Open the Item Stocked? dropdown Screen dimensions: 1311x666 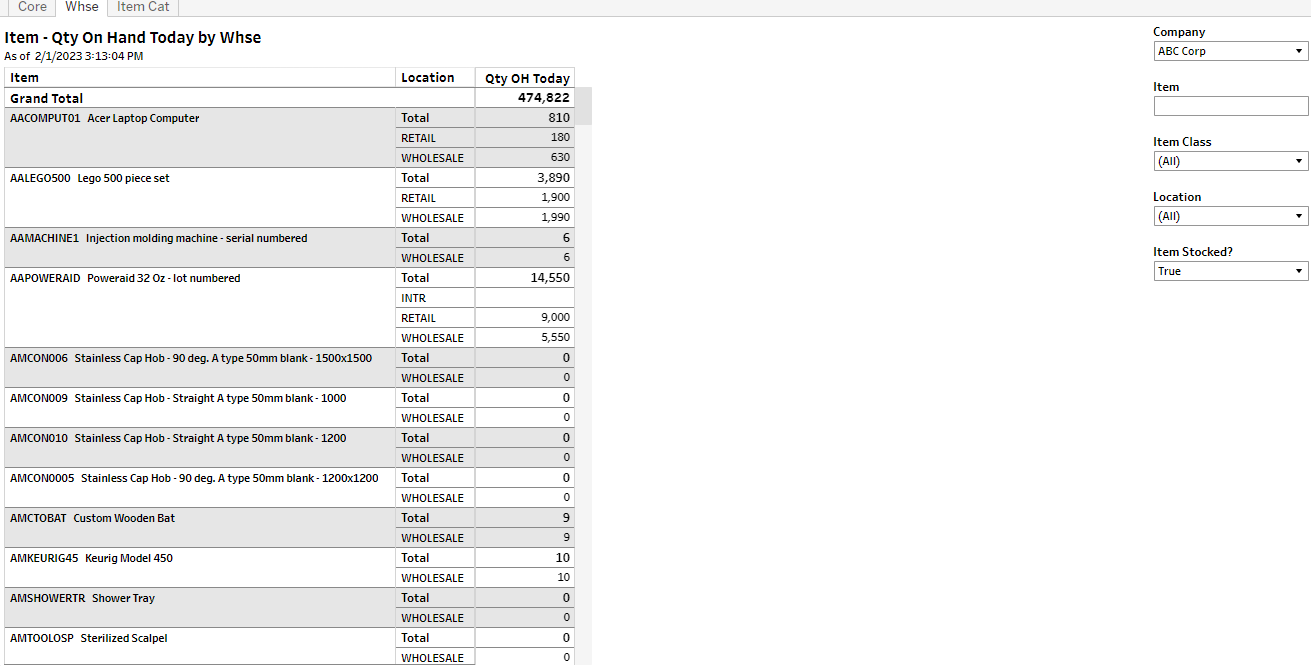(x=1230, y=271)
